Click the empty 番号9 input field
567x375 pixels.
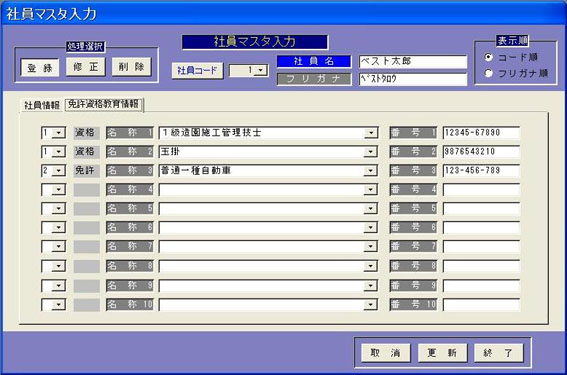point(481,286)
